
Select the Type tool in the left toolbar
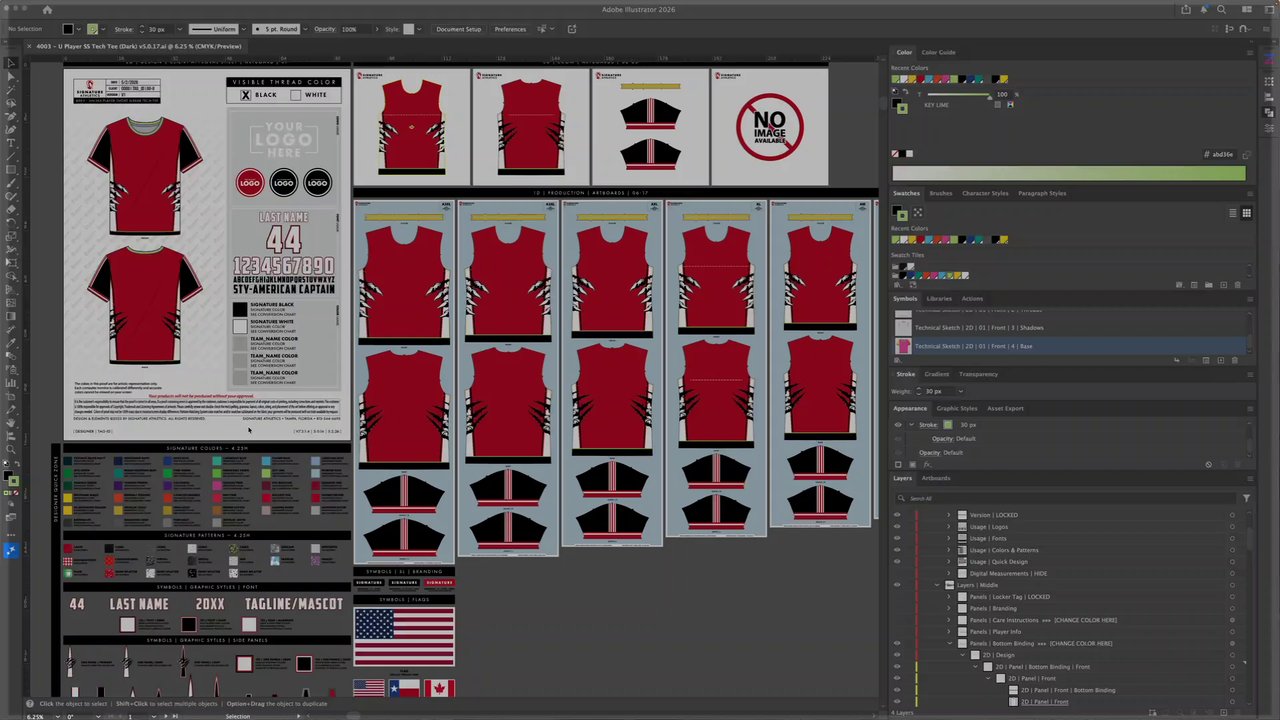click(x=11, y=143)
